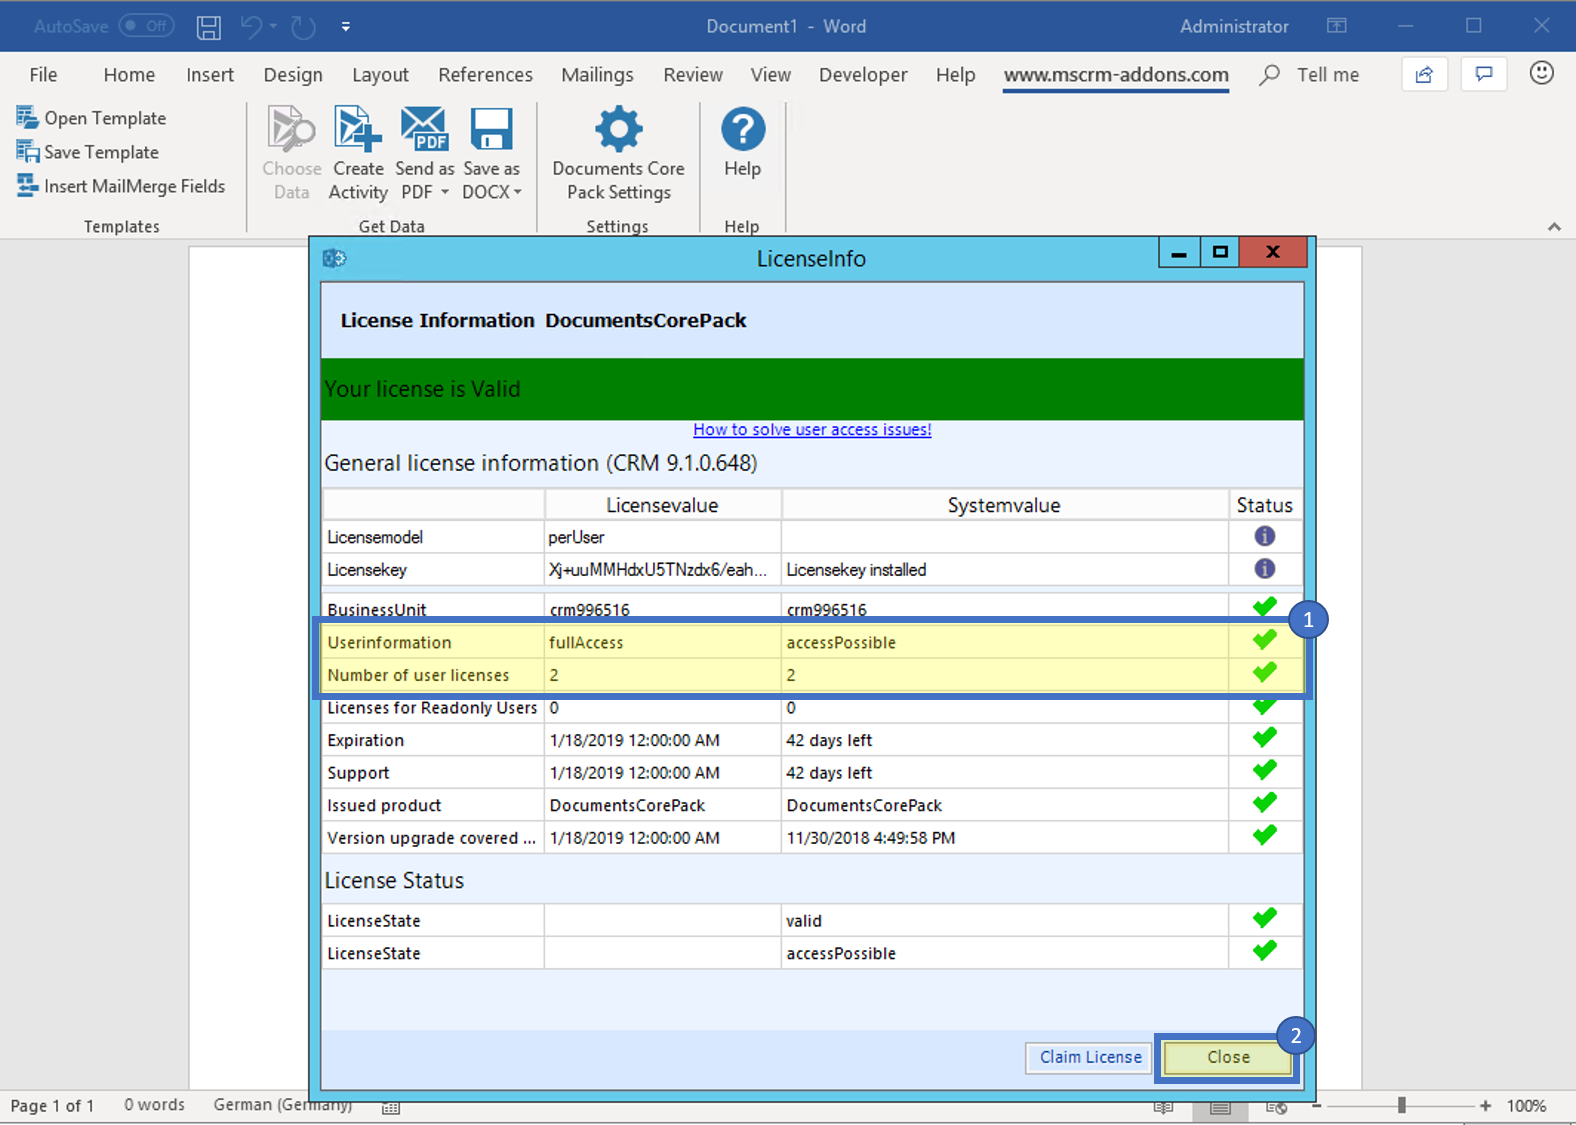The image size is (1576, 1125).
Task: Click the Expiration row green checkmark
Action: click(x=1265, y=737)
